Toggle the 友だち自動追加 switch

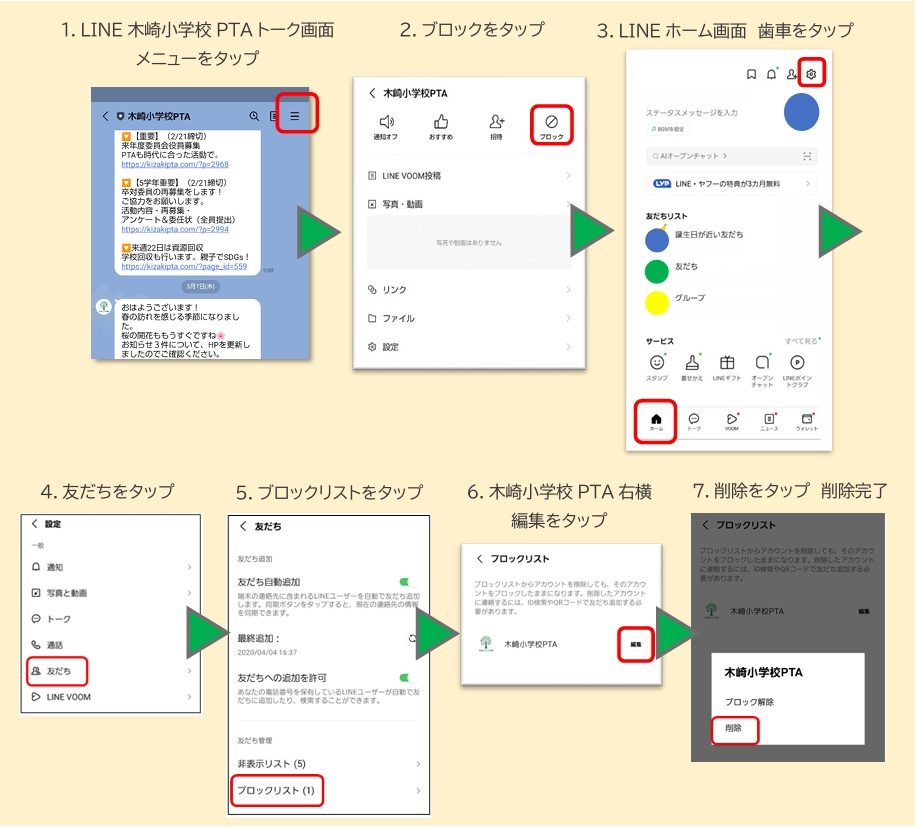408,582
